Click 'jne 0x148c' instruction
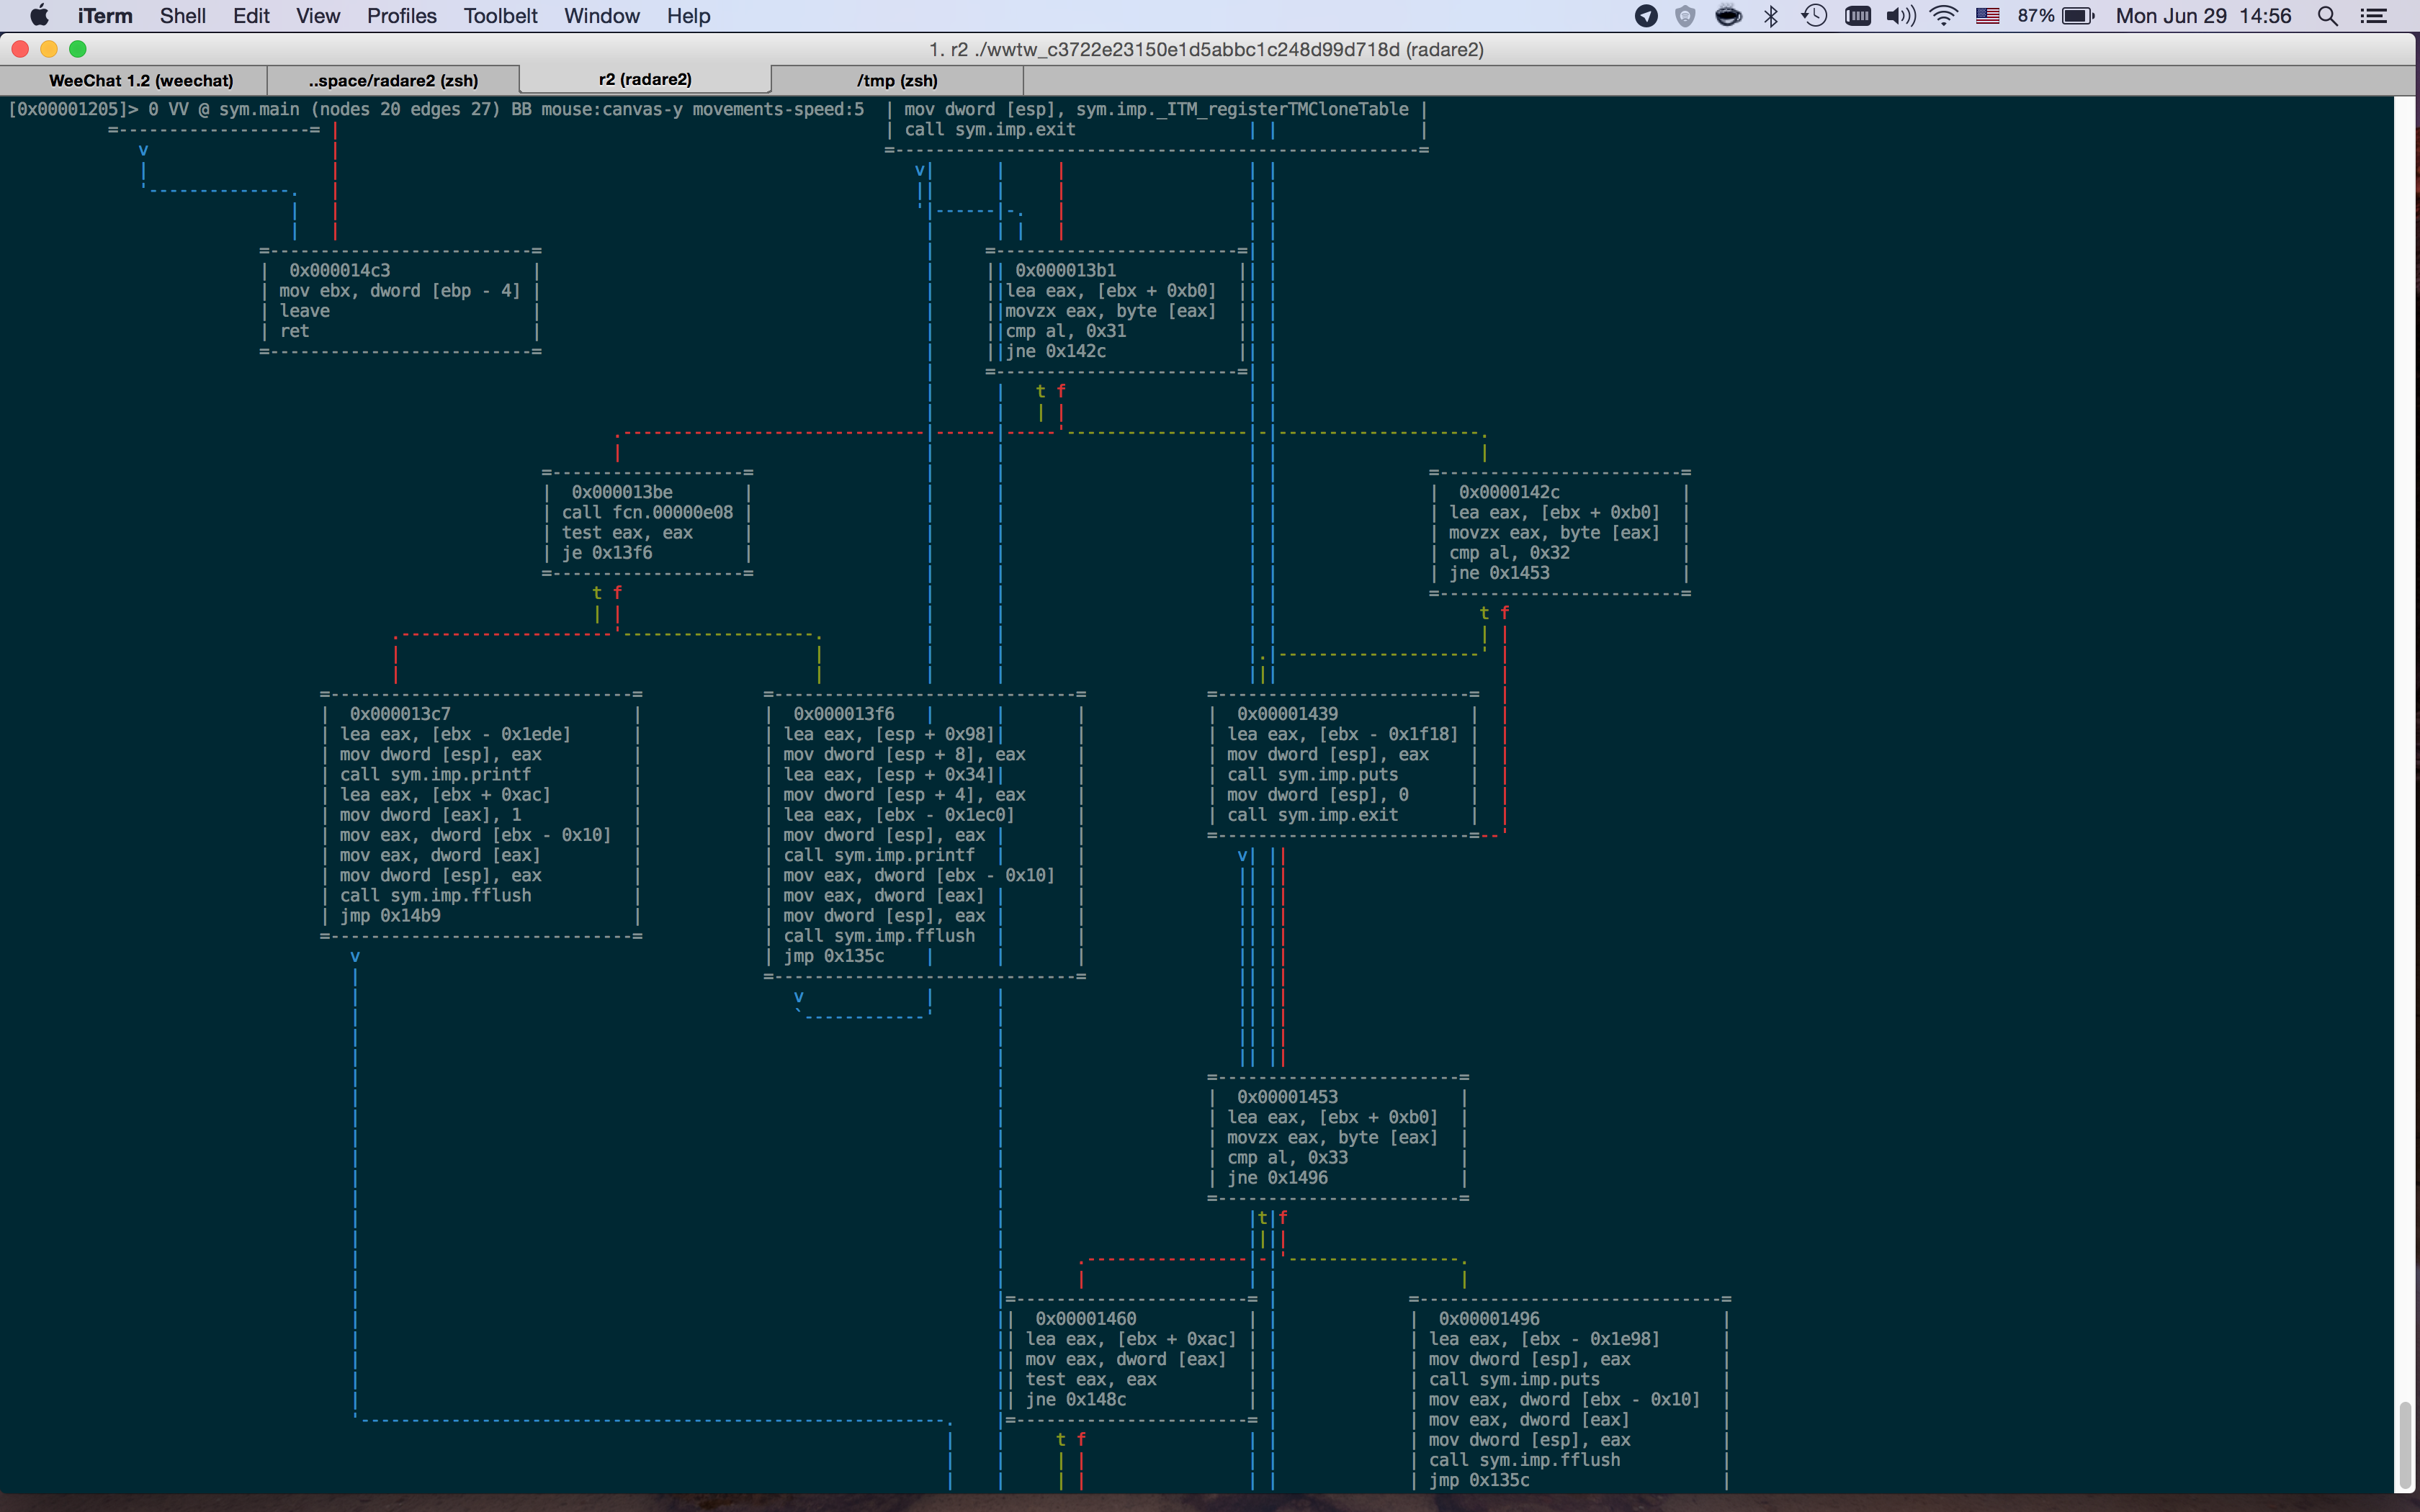Screen dimensions: 2420x1512 pyautogui.click(x=1076, y=1400)
